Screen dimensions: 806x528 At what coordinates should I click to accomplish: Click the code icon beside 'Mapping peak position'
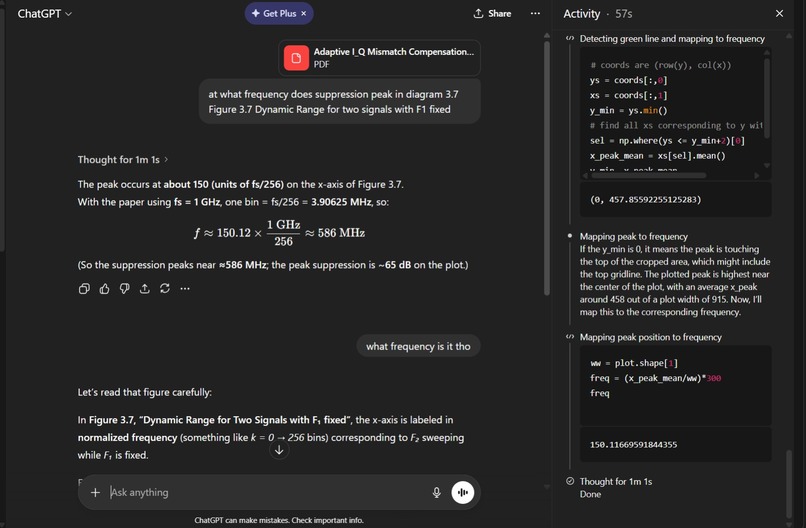click(570, 337)
